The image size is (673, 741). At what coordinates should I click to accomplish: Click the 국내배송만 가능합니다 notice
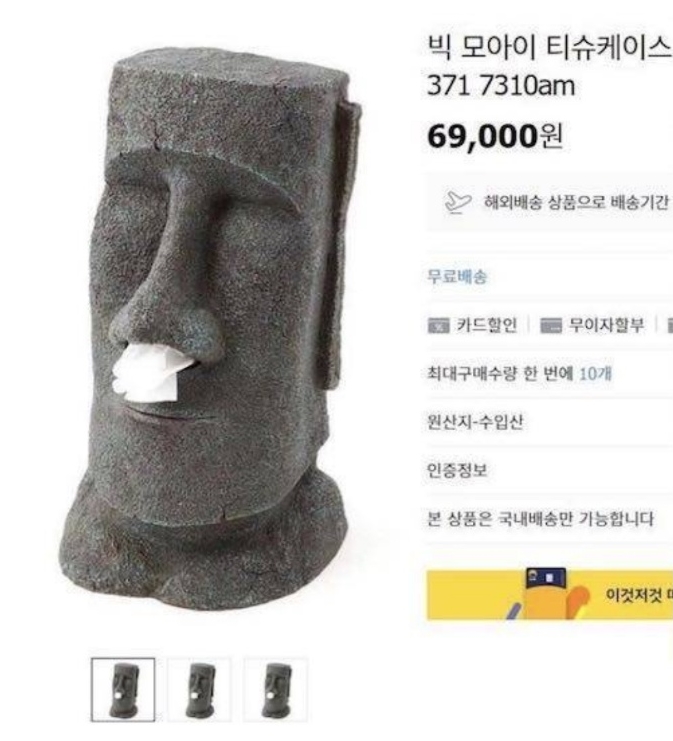[x=540, y=519]
